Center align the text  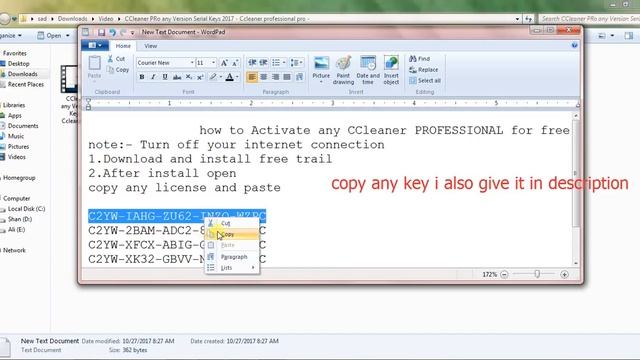tap(264, 77)
